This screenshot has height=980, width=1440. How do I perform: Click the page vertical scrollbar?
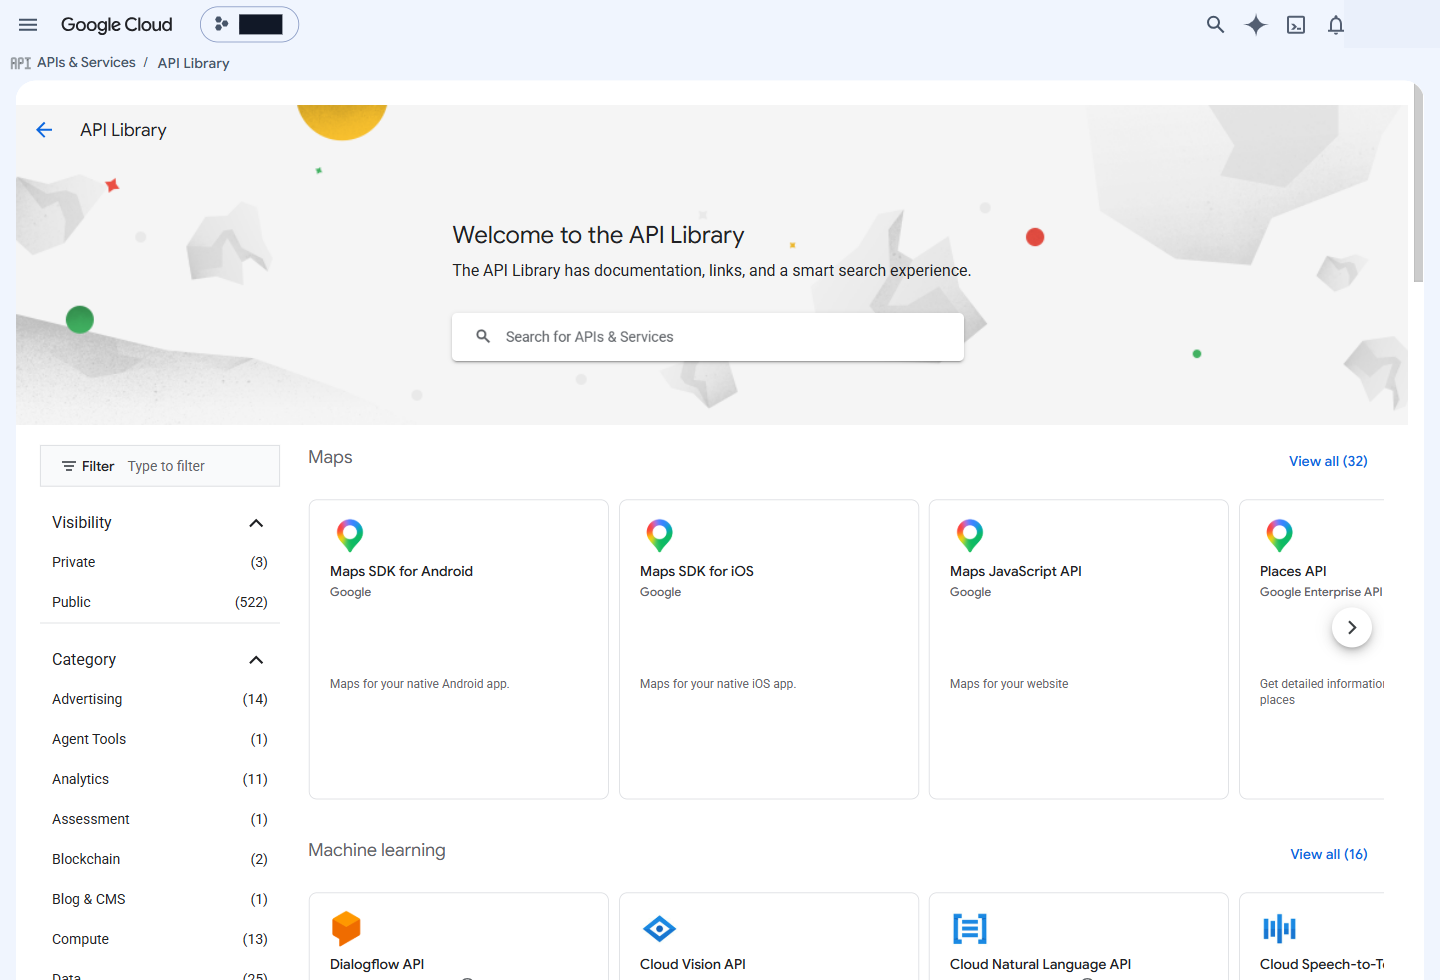click(1418, 183)
